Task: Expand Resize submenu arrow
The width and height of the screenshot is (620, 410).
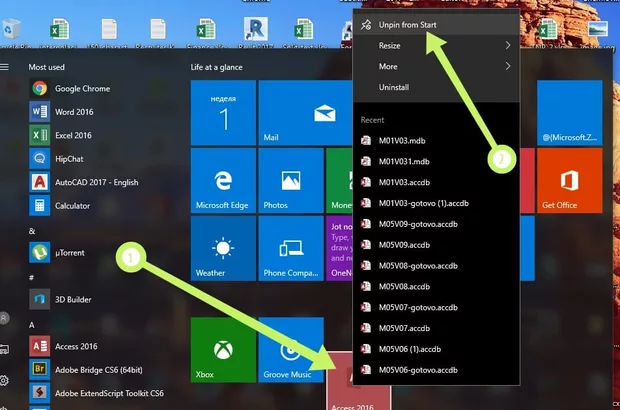Action: point(508,46)
